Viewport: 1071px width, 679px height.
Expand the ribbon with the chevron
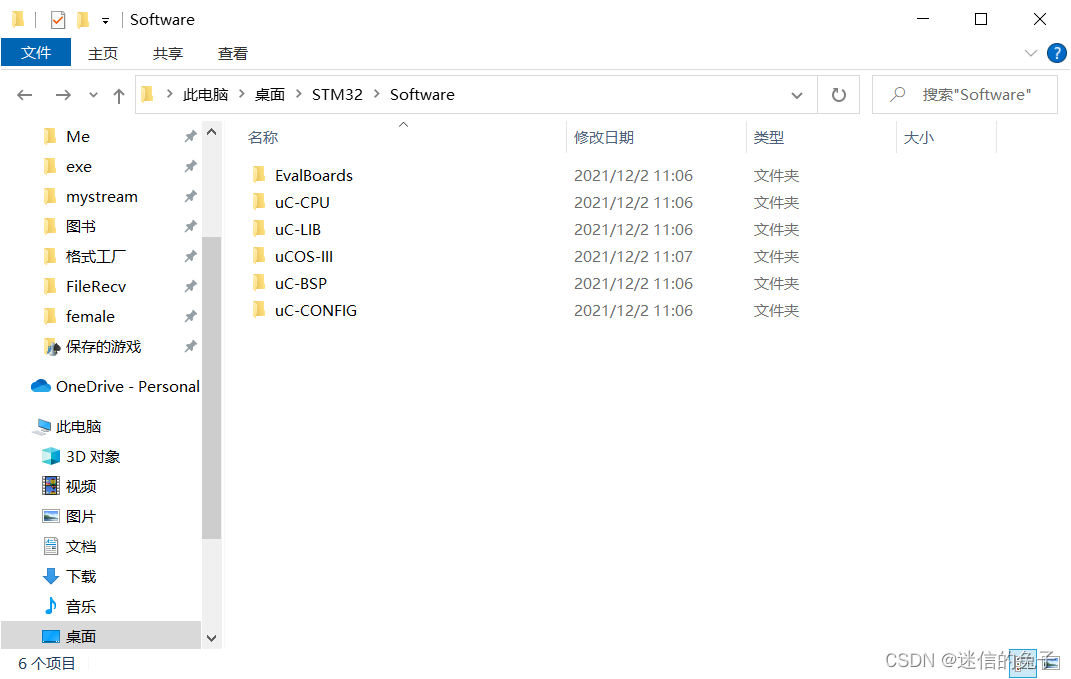[x=1031, y=53]
